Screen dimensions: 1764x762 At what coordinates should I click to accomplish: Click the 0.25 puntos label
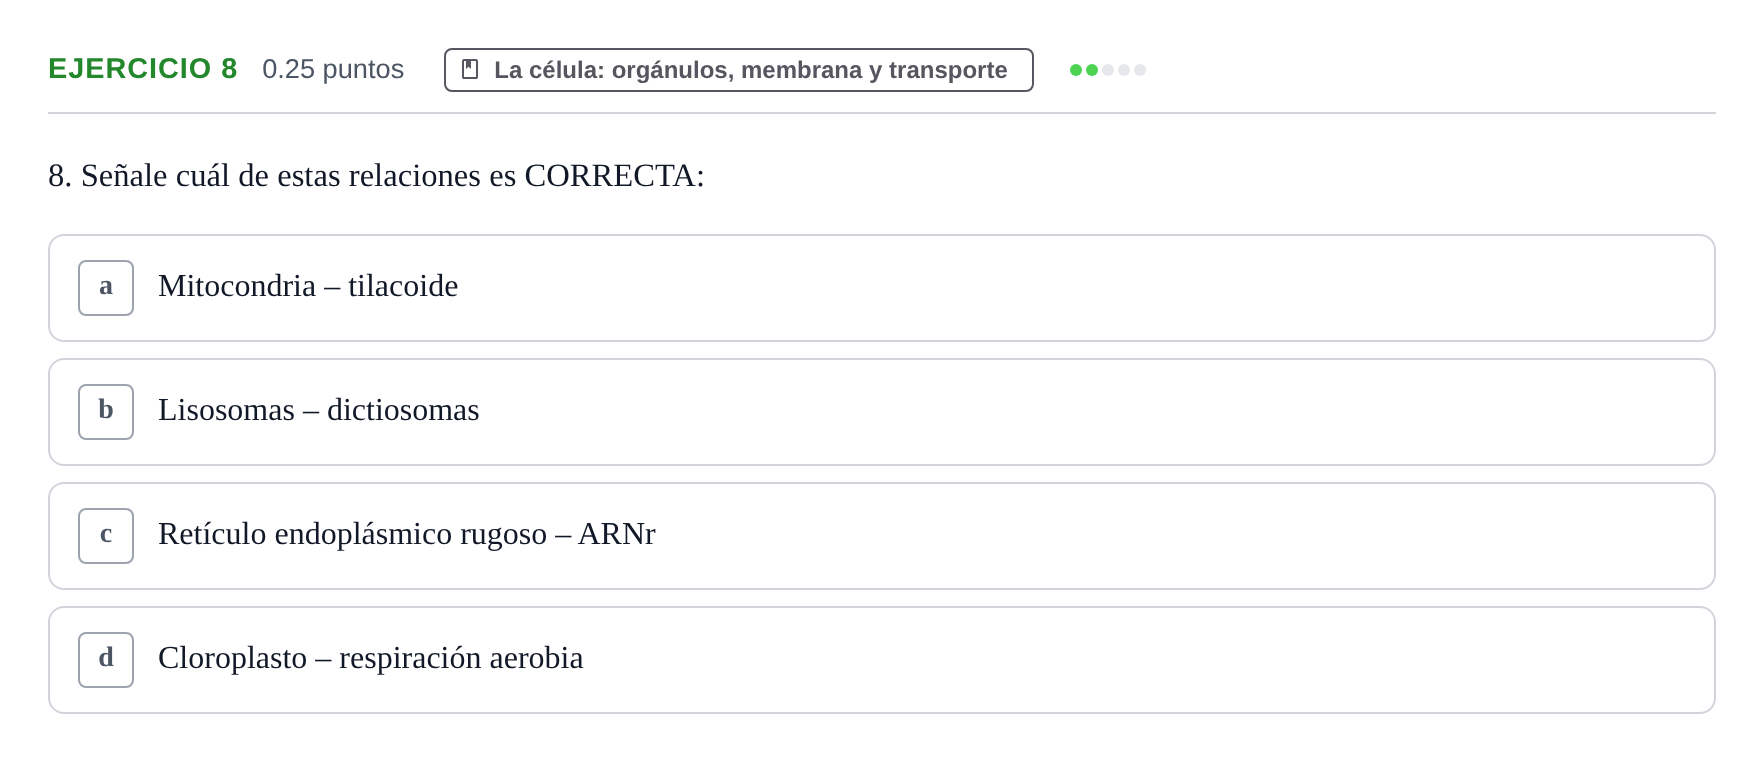tap(333, 69)
